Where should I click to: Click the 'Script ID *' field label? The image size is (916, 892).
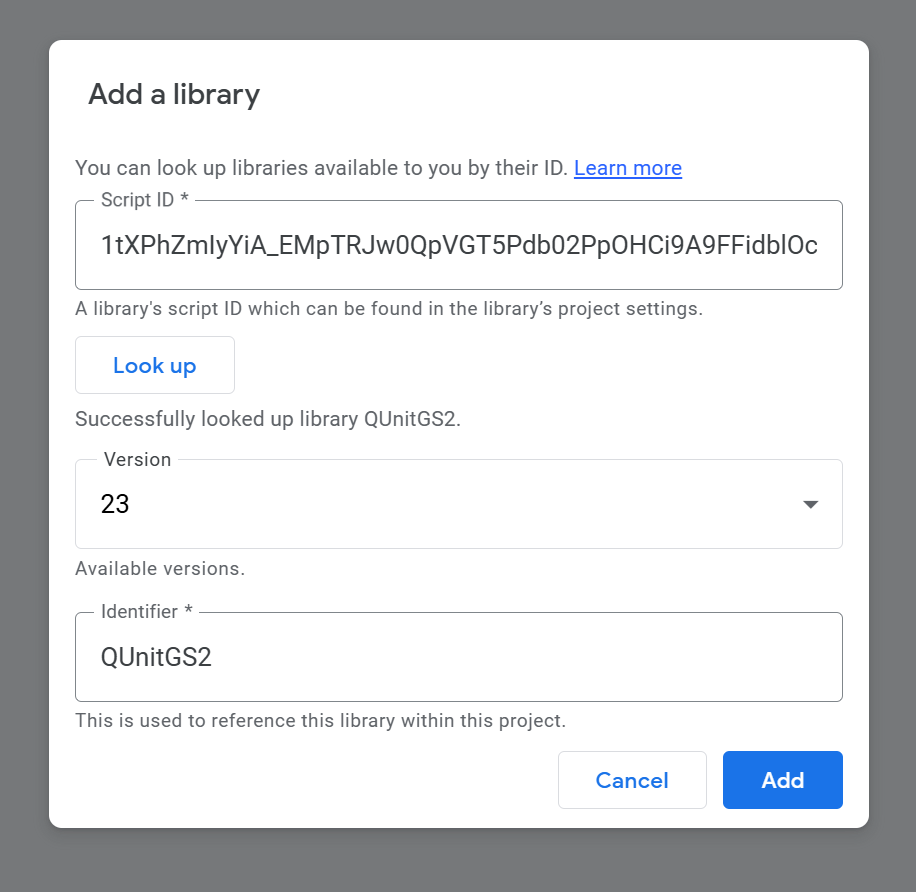point(145,200)
